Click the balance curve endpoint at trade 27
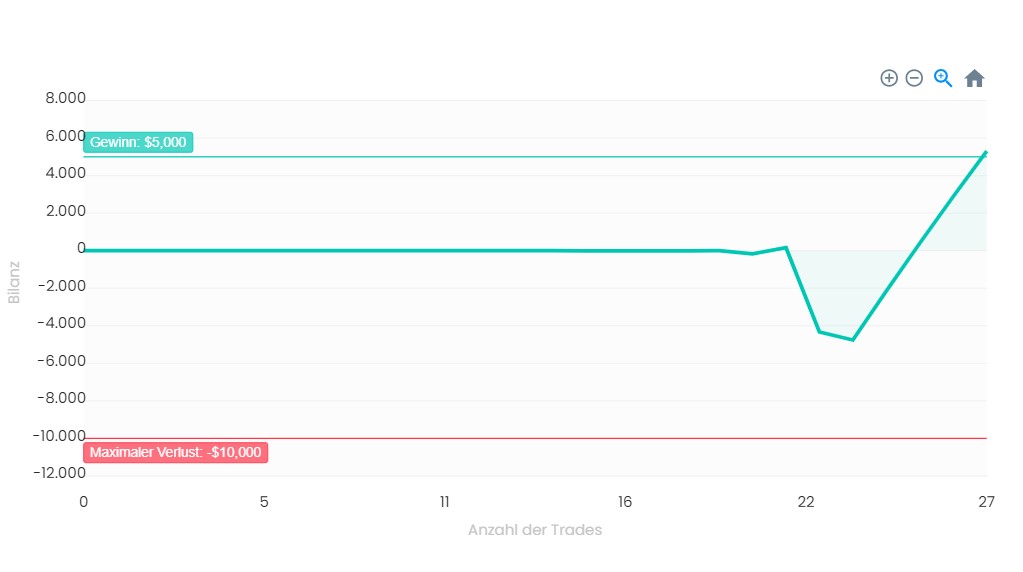 (985, 152)
